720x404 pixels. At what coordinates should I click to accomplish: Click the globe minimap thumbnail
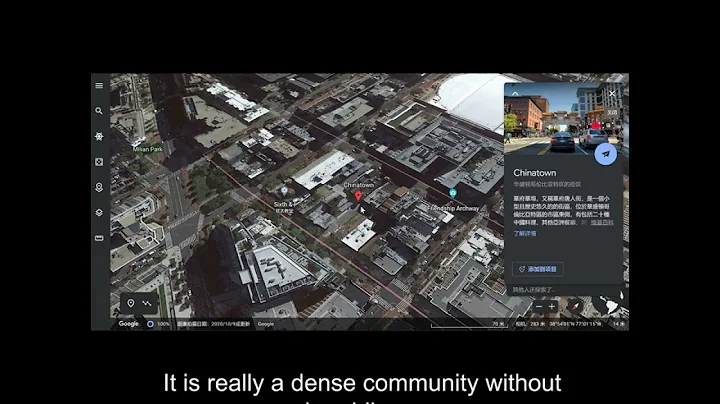click(609, 305)
